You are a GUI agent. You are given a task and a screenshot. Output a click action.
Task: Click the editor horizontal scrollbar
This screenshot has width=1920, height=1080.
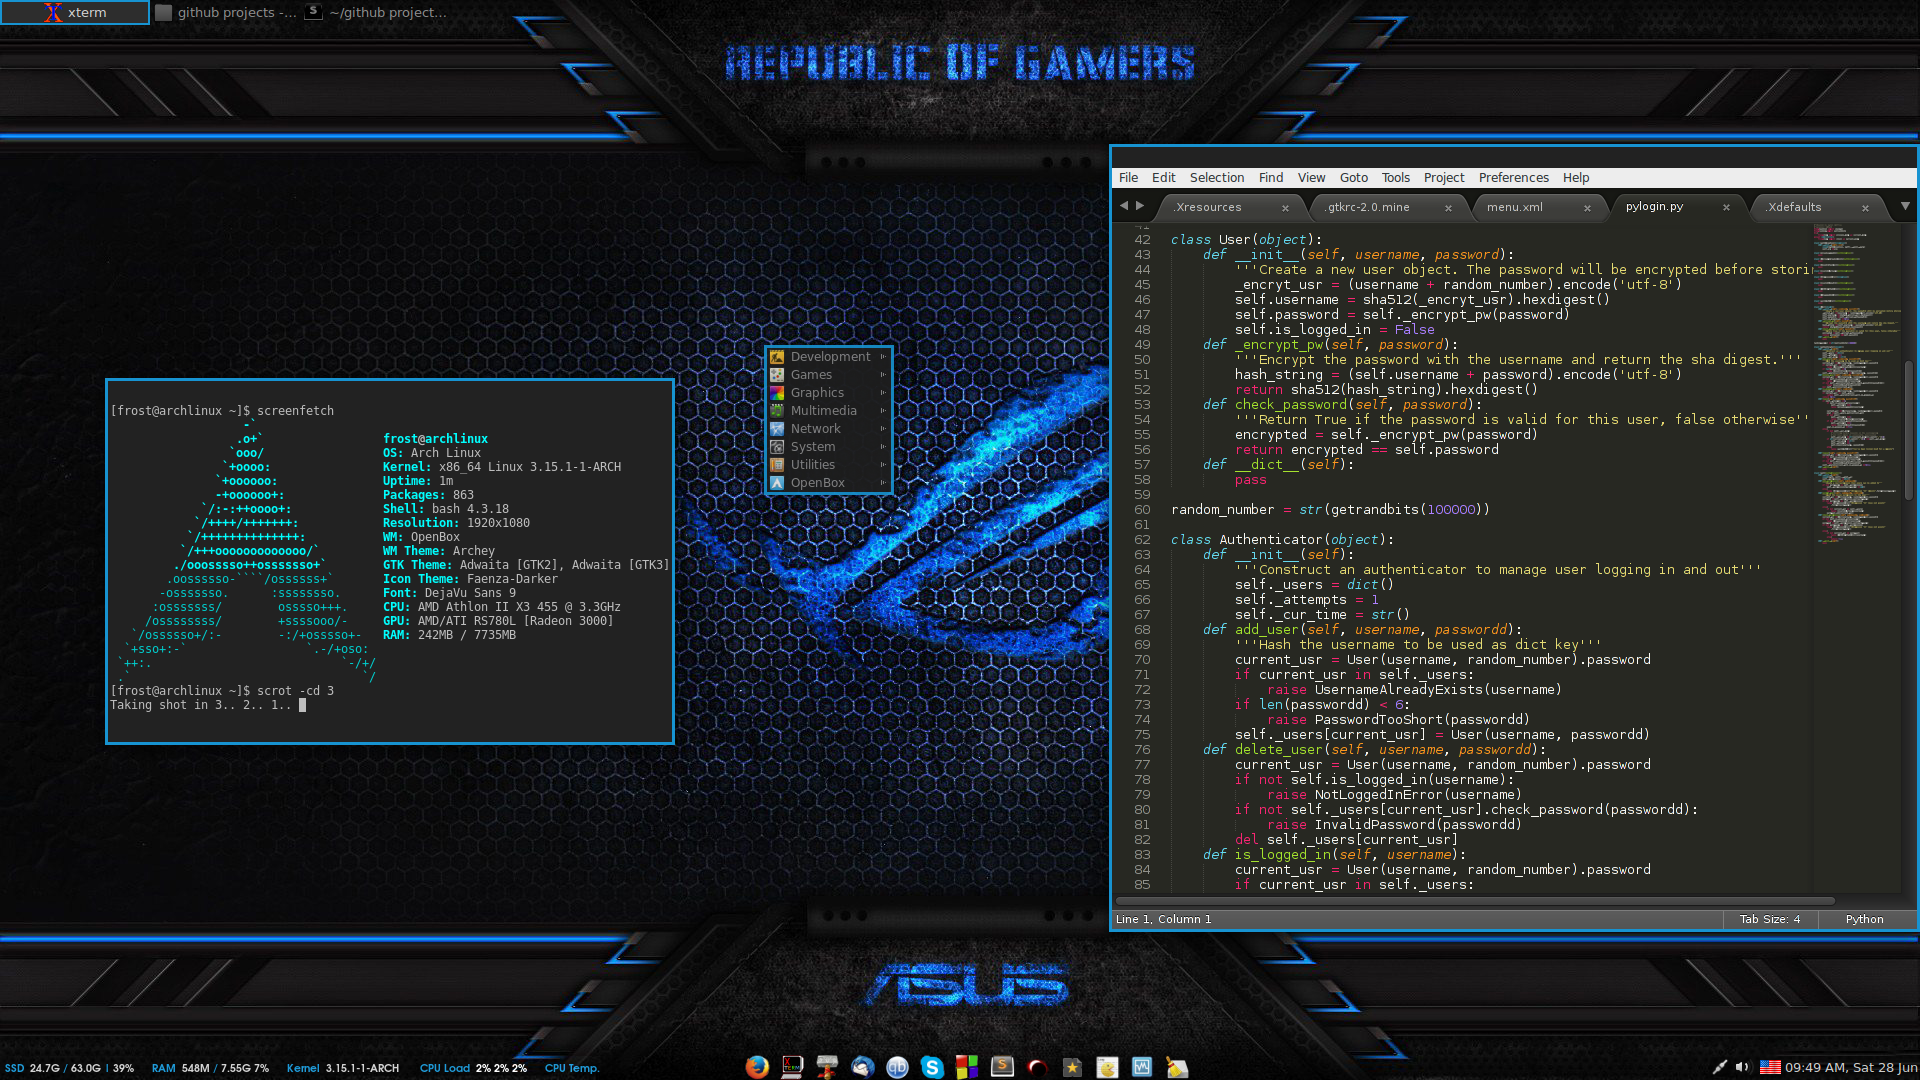click(1475, 900)
